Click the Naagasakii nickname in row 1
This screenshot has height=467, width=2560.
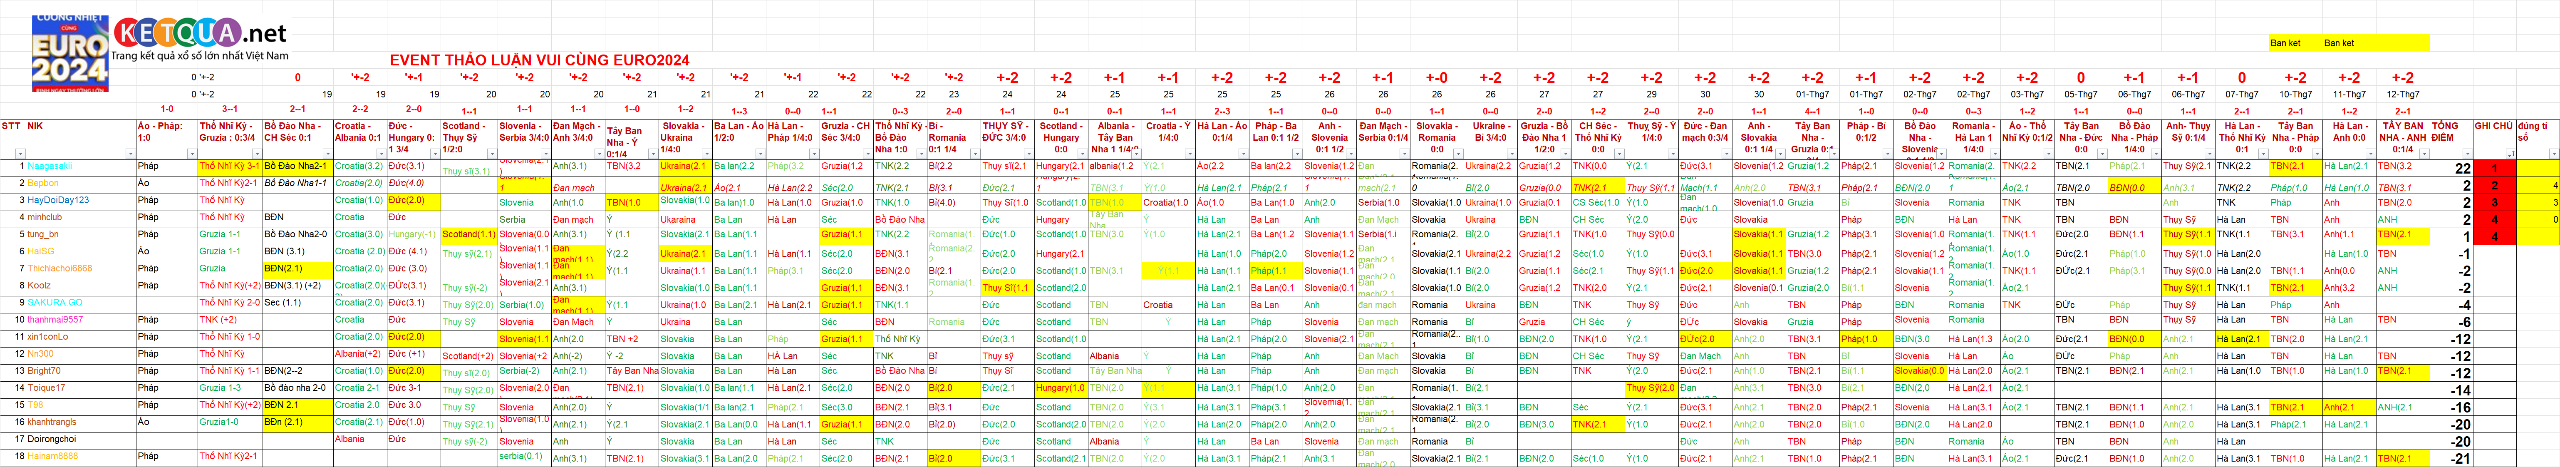[x=49, y=167]
